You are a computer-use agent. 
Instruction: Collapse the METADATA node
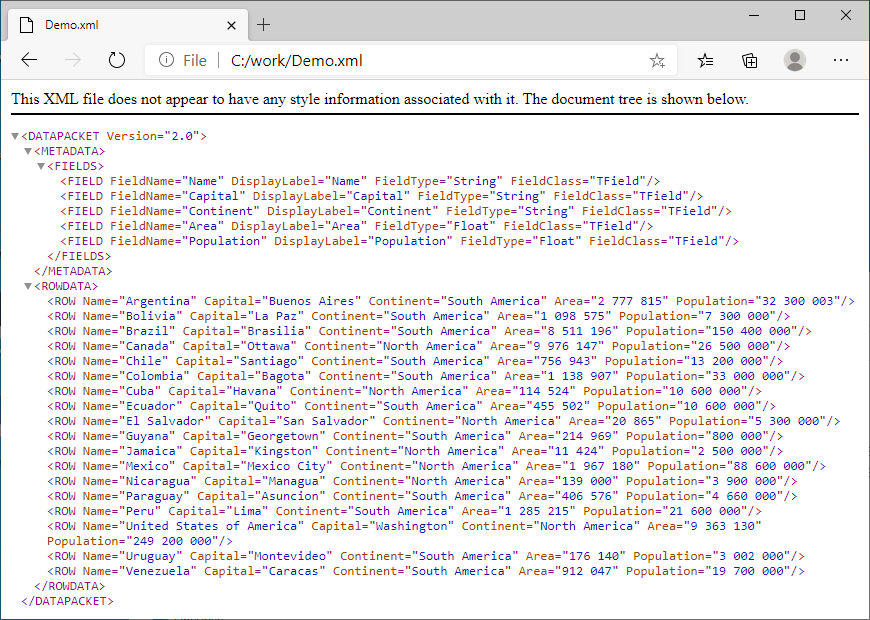click(28, 151)
